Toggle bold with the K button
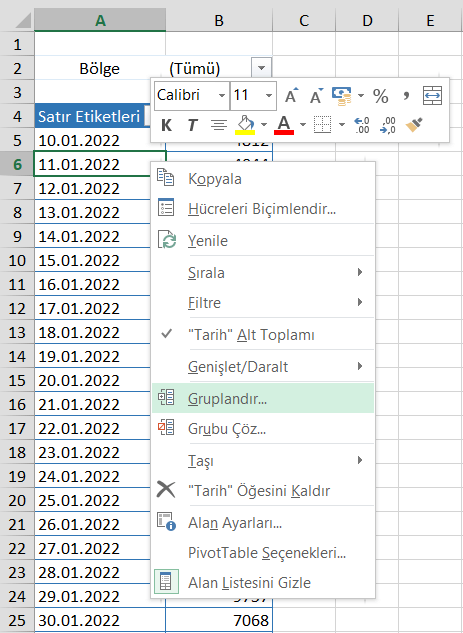 [x=166, y=125]
